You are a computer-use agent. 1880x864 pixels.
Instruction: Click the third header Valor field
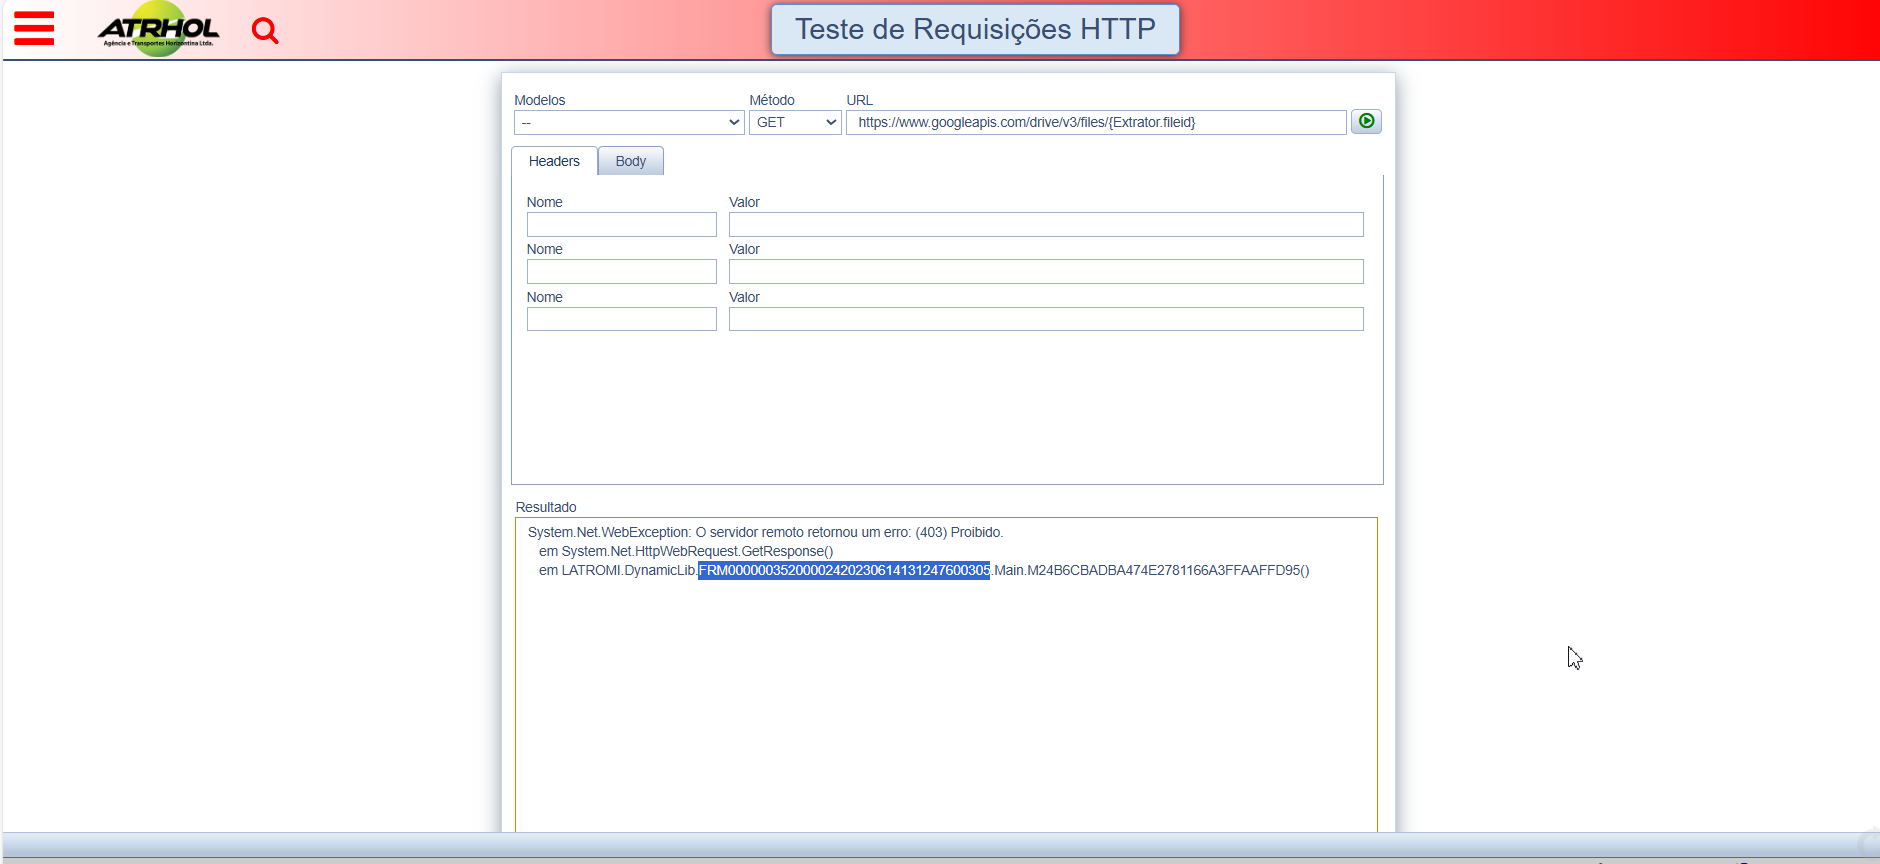(1045, 319)
